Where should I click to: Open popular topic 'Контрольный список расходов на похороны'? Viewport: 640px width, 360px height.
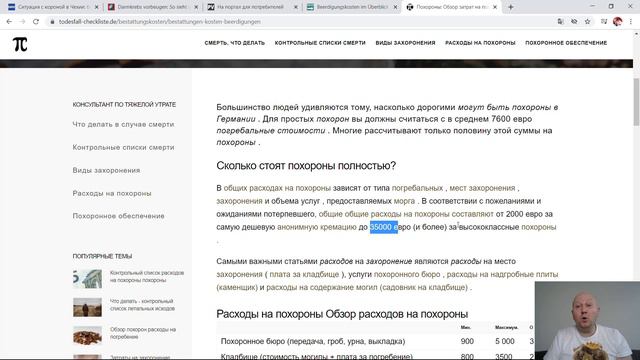tap(147, 276)
